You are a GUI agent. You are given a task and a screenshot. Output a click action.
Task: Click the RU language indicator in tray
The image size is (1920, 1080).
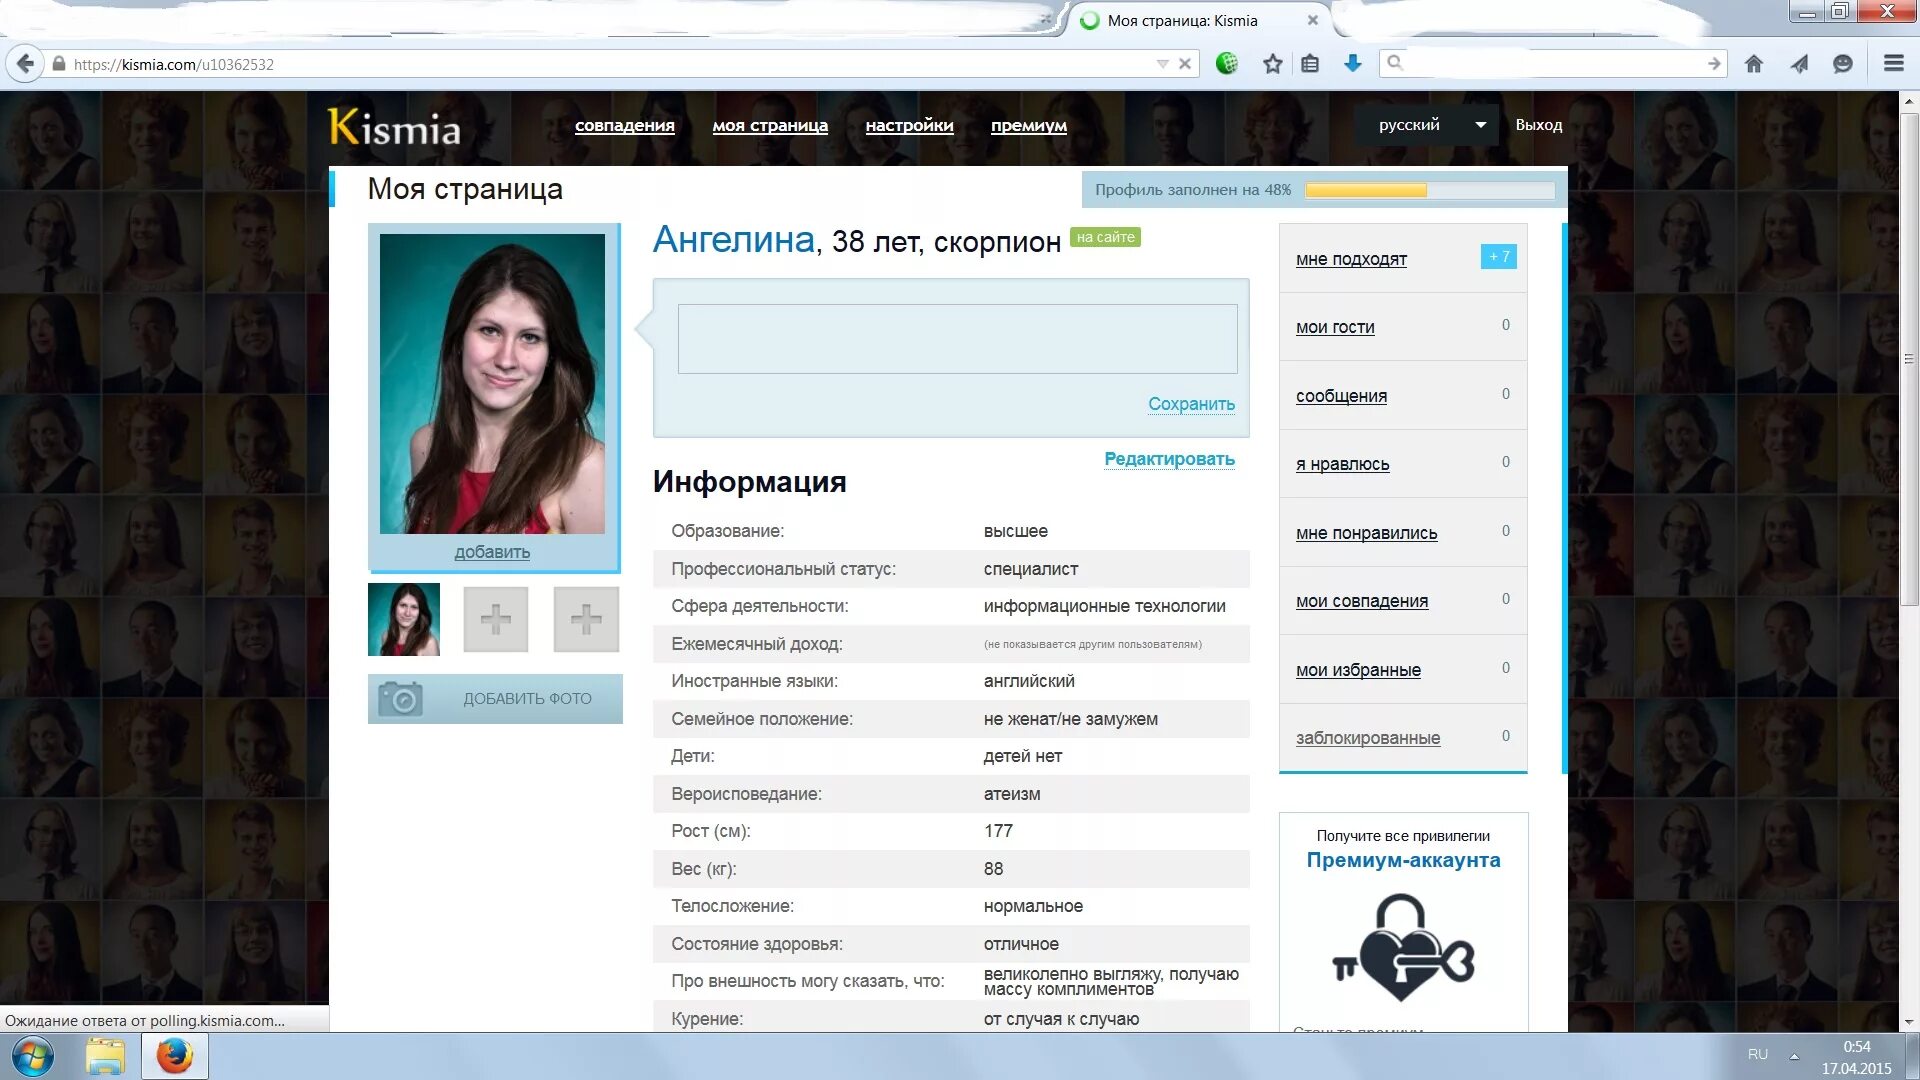coord(1758,1055)
